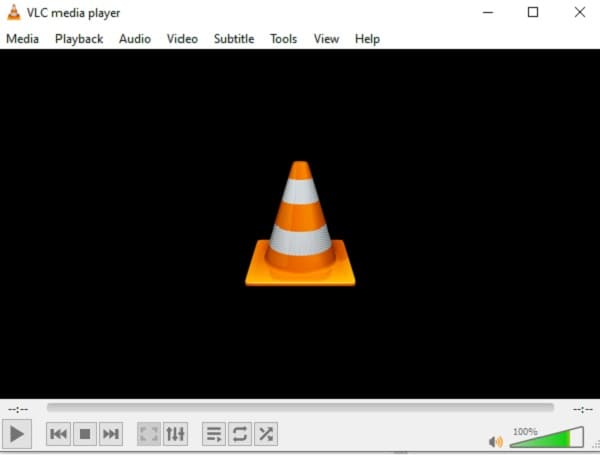
Task: Click the playback seek bar
Action: [300, 407]
